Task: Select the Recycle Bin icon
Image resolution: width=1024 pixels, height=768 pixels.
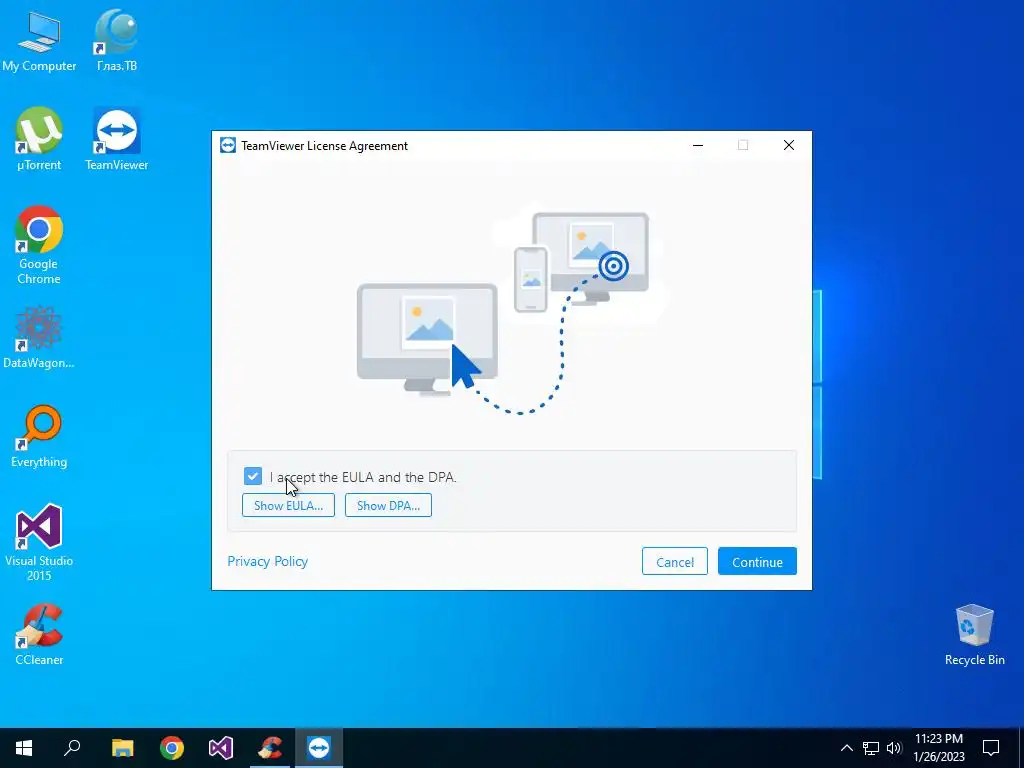Action: pyautogui.click(x=974, y=635)
